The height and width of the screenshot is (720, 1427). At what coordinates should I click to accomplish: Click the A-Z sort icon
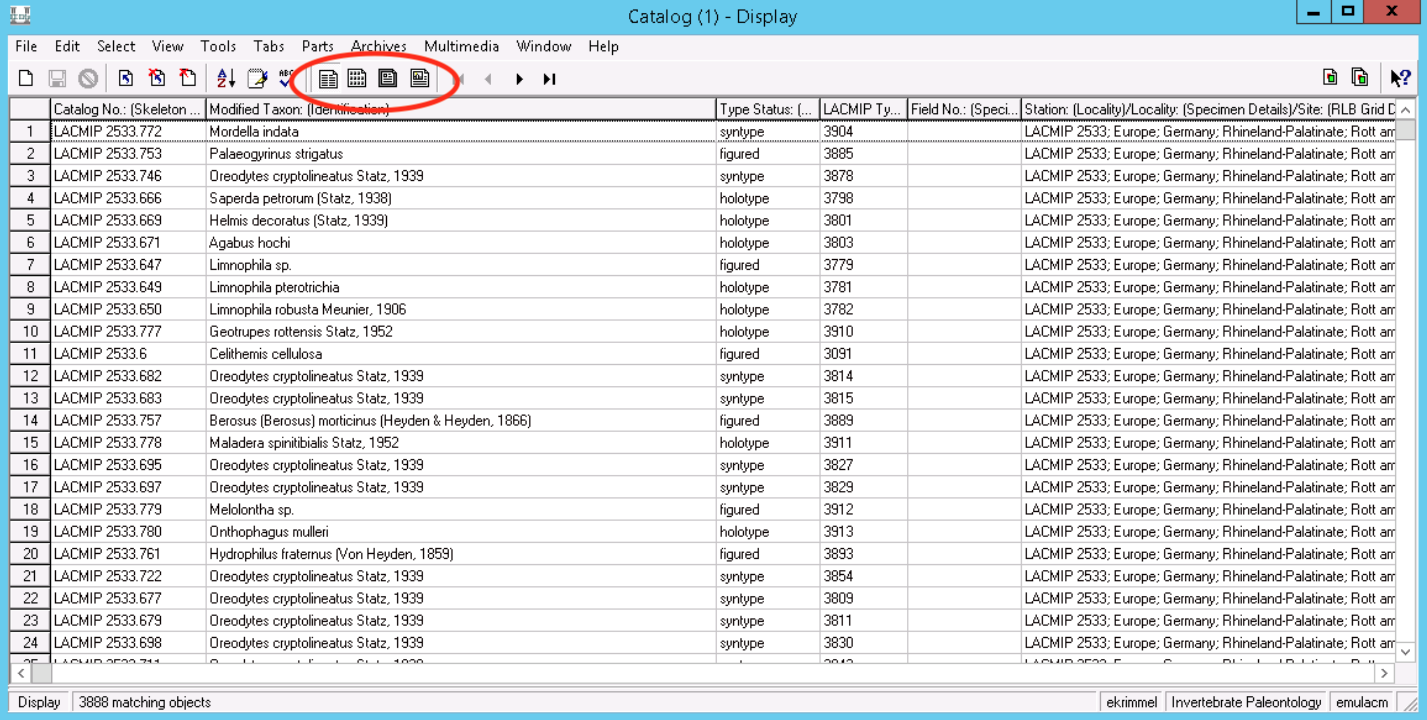coord(226,78)
